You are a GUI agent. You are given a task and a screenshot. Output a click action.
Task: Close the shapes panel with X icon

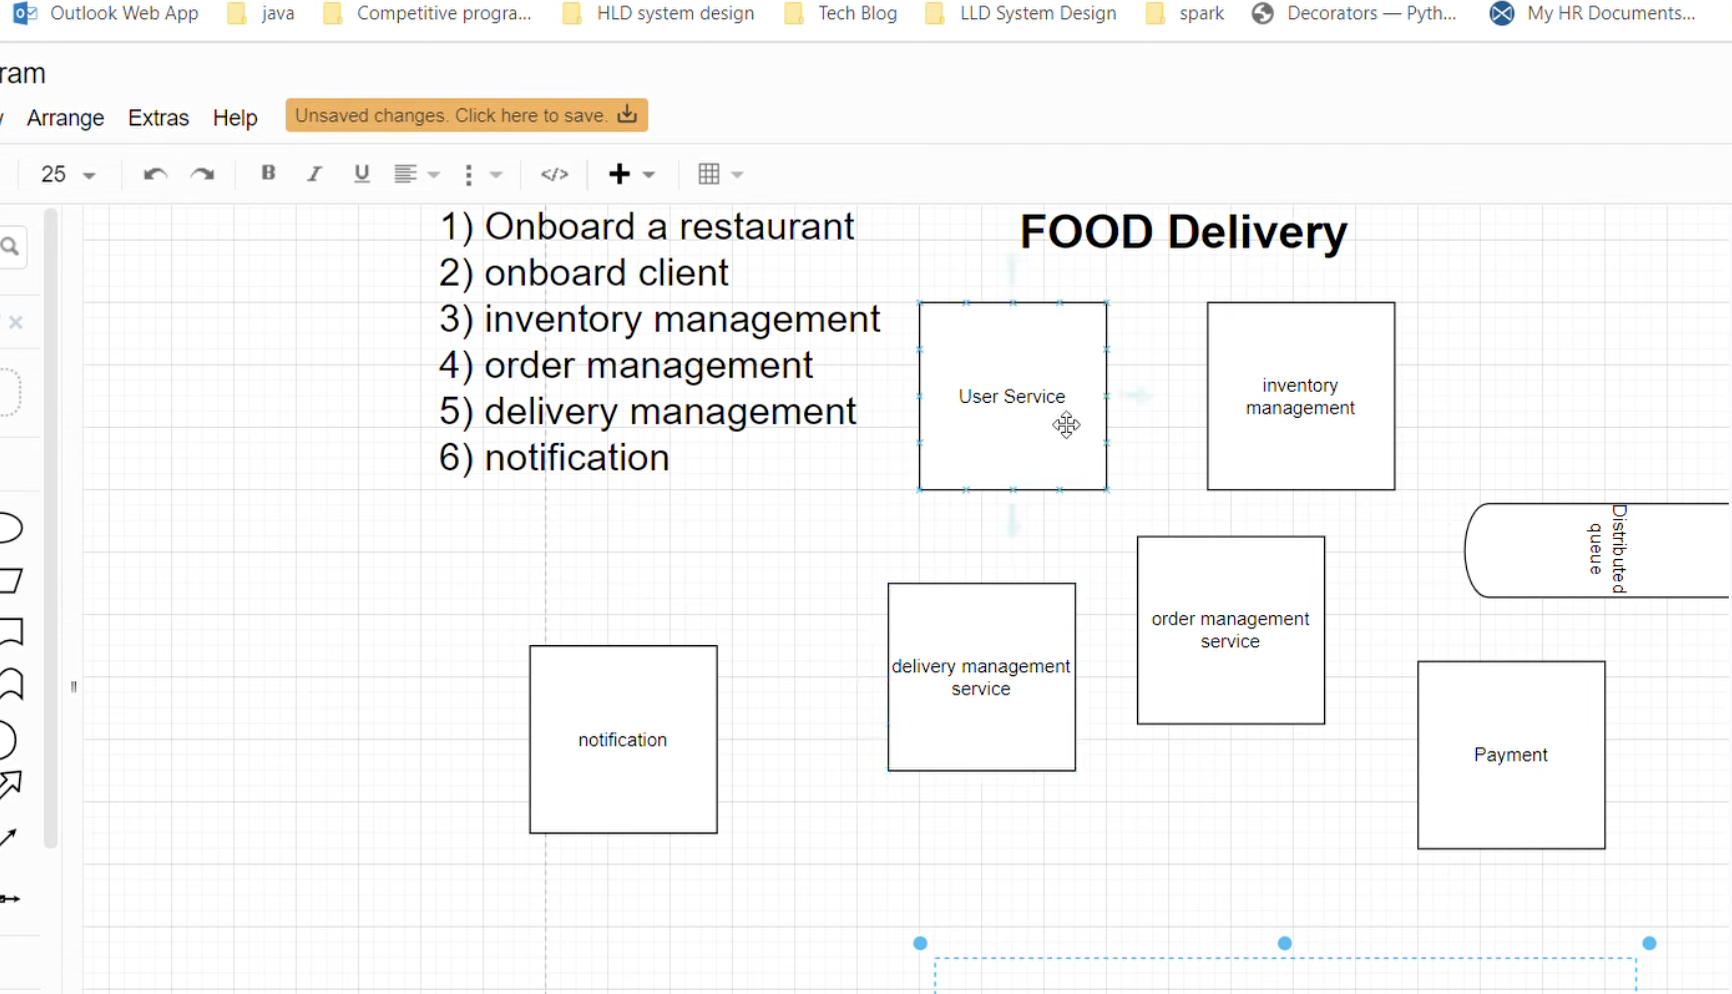tap(16, 322)
